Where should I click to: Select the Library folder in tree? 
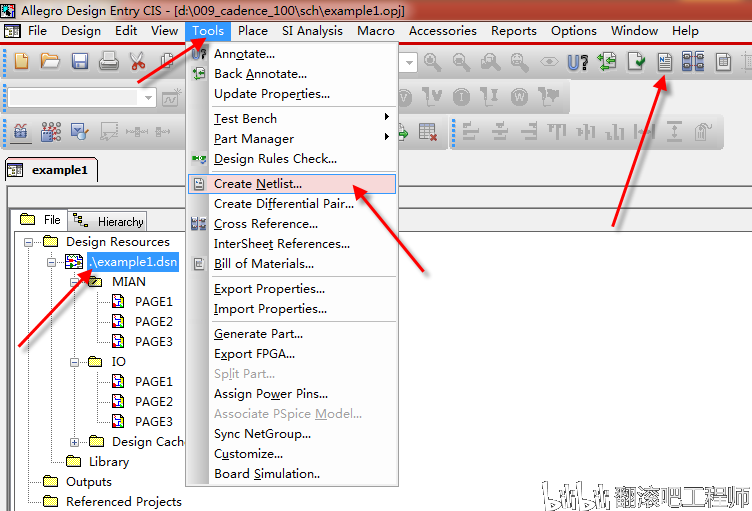coord(109,462)
